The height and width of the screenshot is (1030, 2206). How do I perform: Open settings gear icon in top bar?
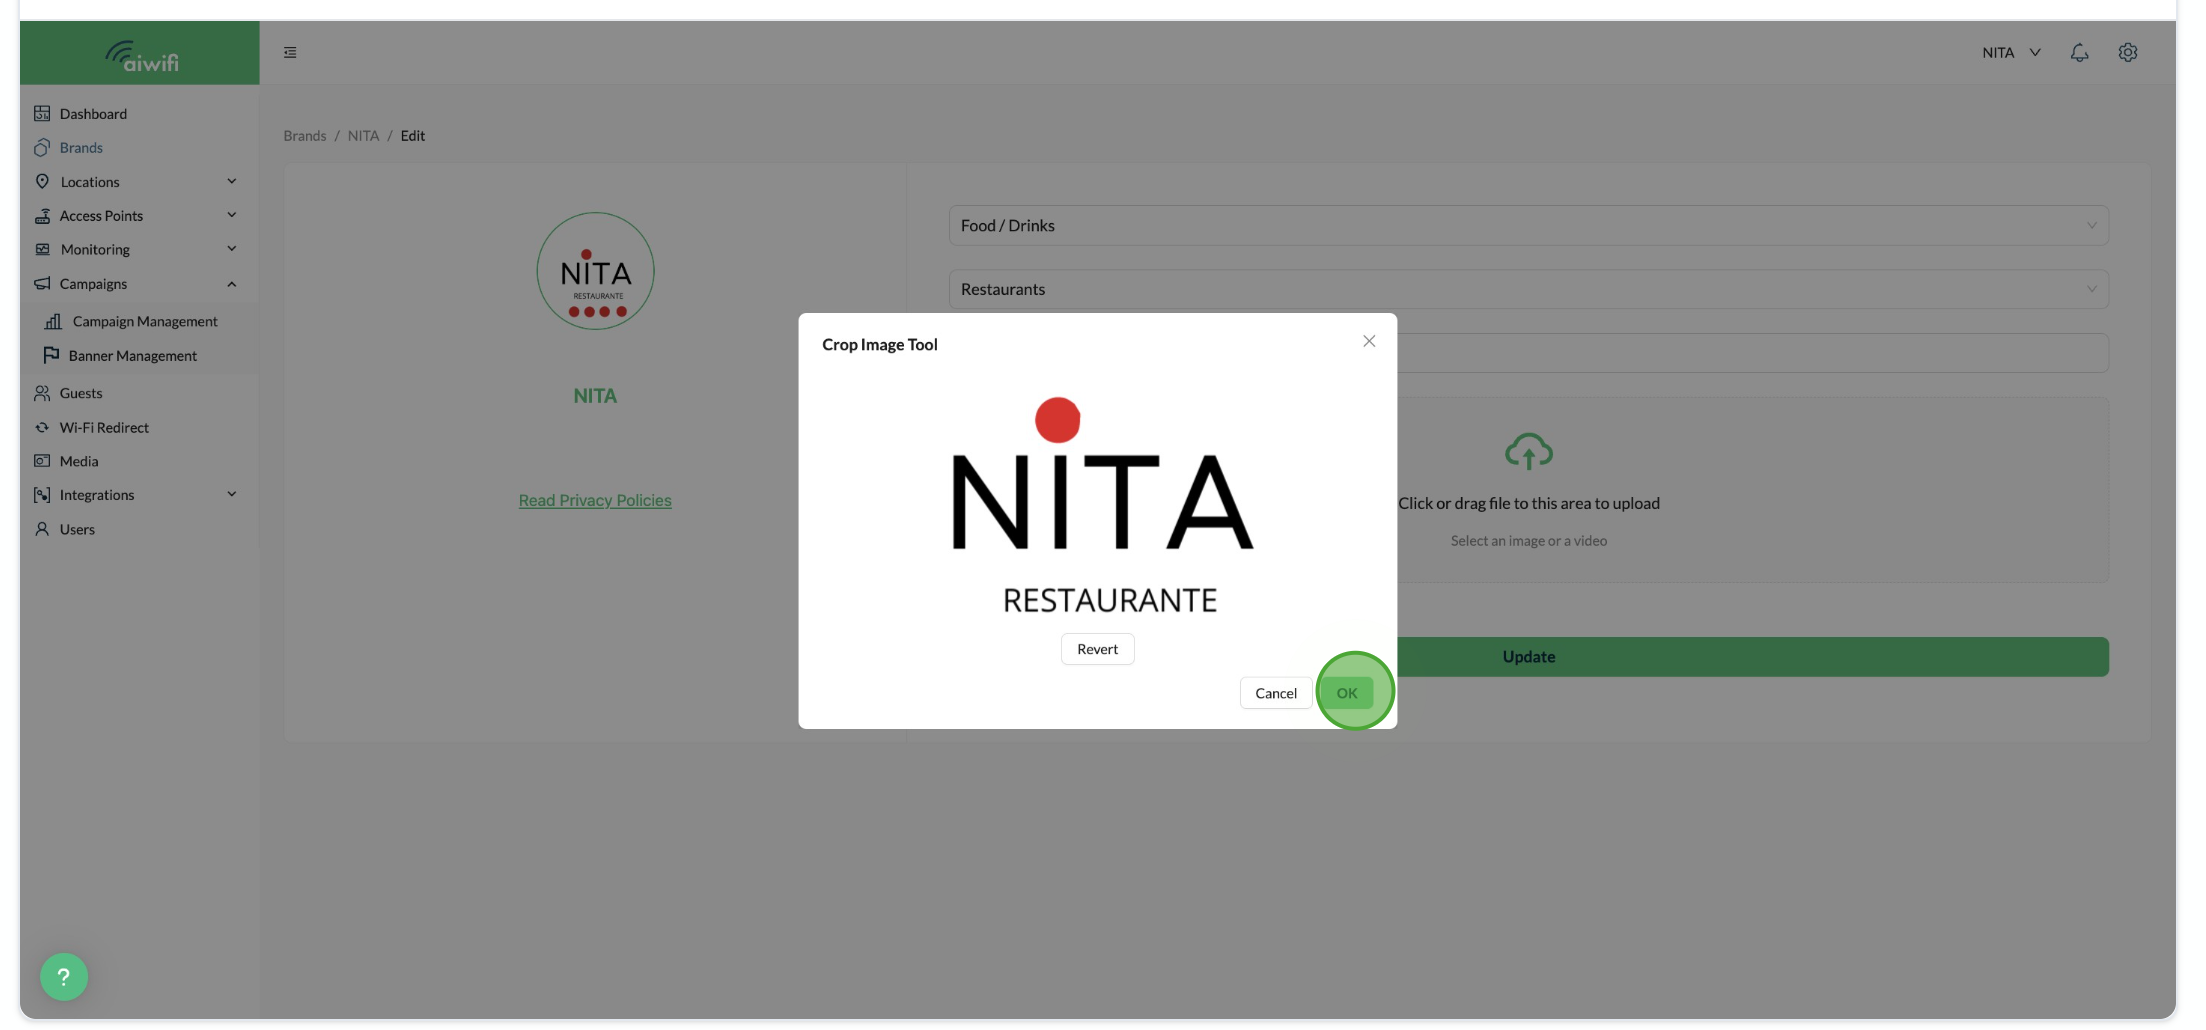pos(2128,53)
